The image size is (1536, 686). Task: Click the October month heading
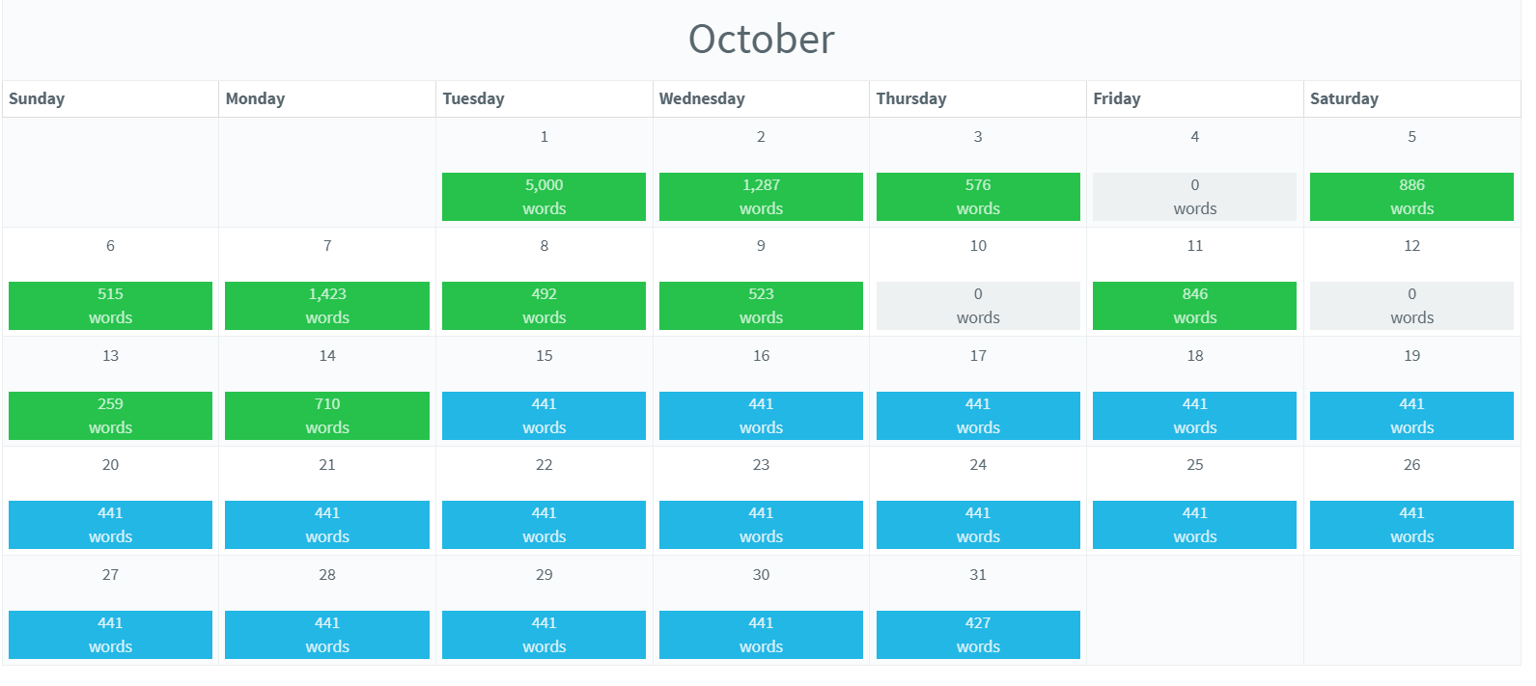tap(761, 39)
